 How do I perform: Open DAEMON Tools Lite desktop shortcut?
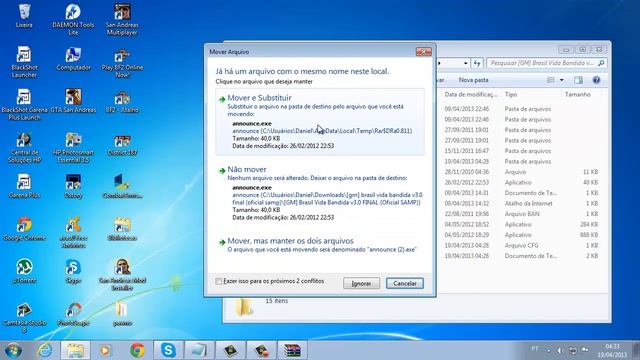pos(73,20)
